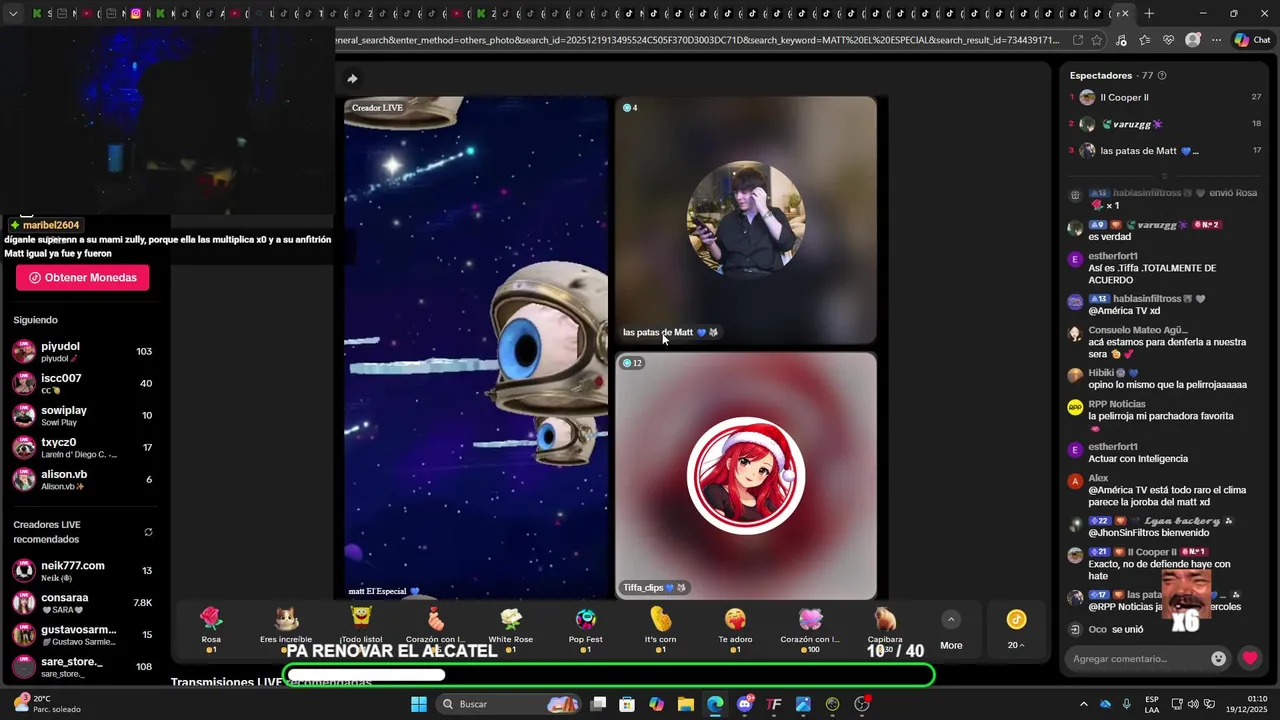Image resolution: width=1280 pixels, height=720 pixels.
Task: Send the Capibara gift
Action: (x=885, y=629)
